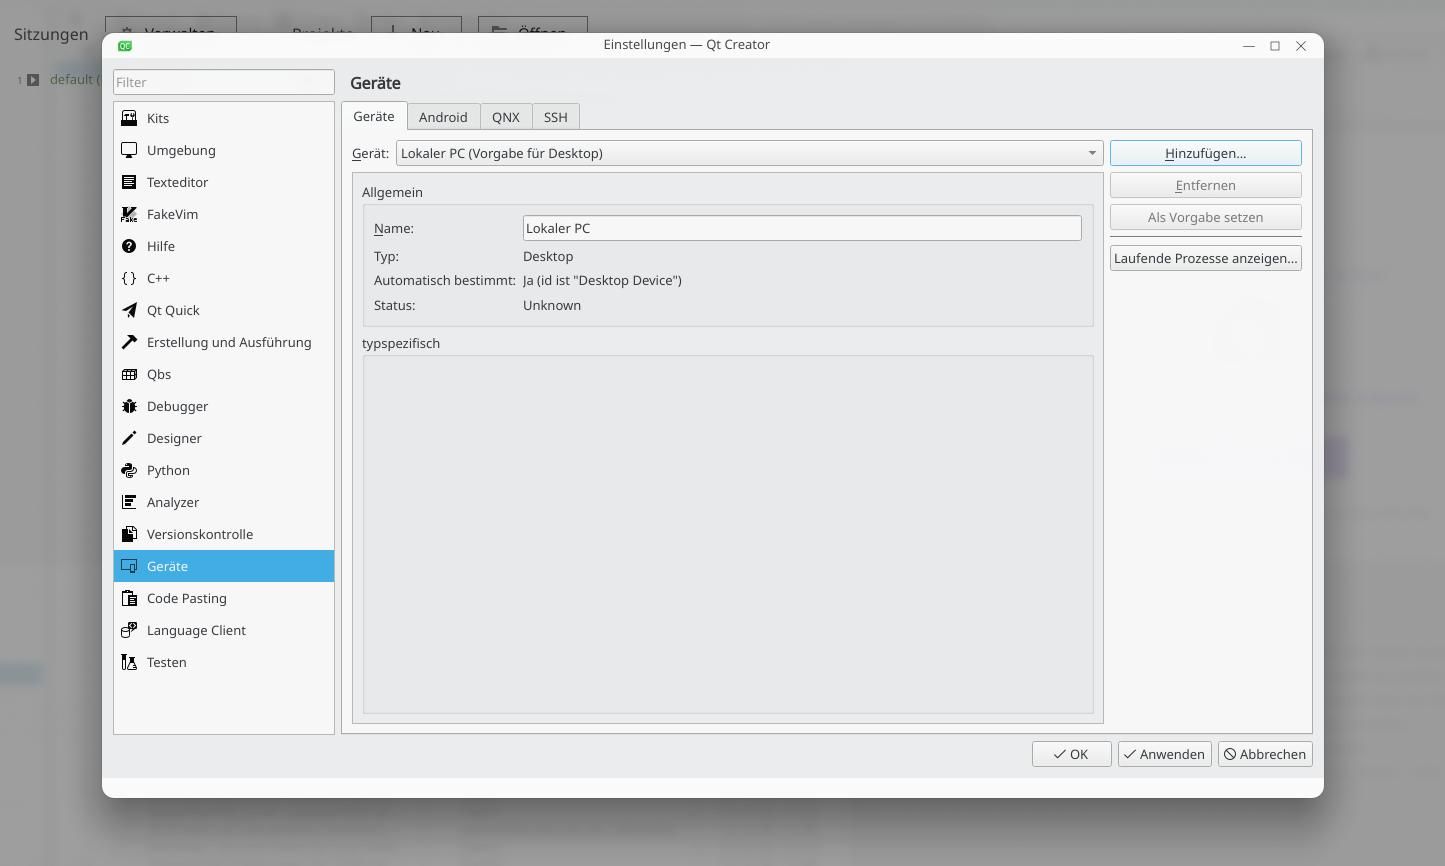Viewport: 1445px width, 866px height.
Task: Open the SSH tab
Action: click(x=556, y=117)
